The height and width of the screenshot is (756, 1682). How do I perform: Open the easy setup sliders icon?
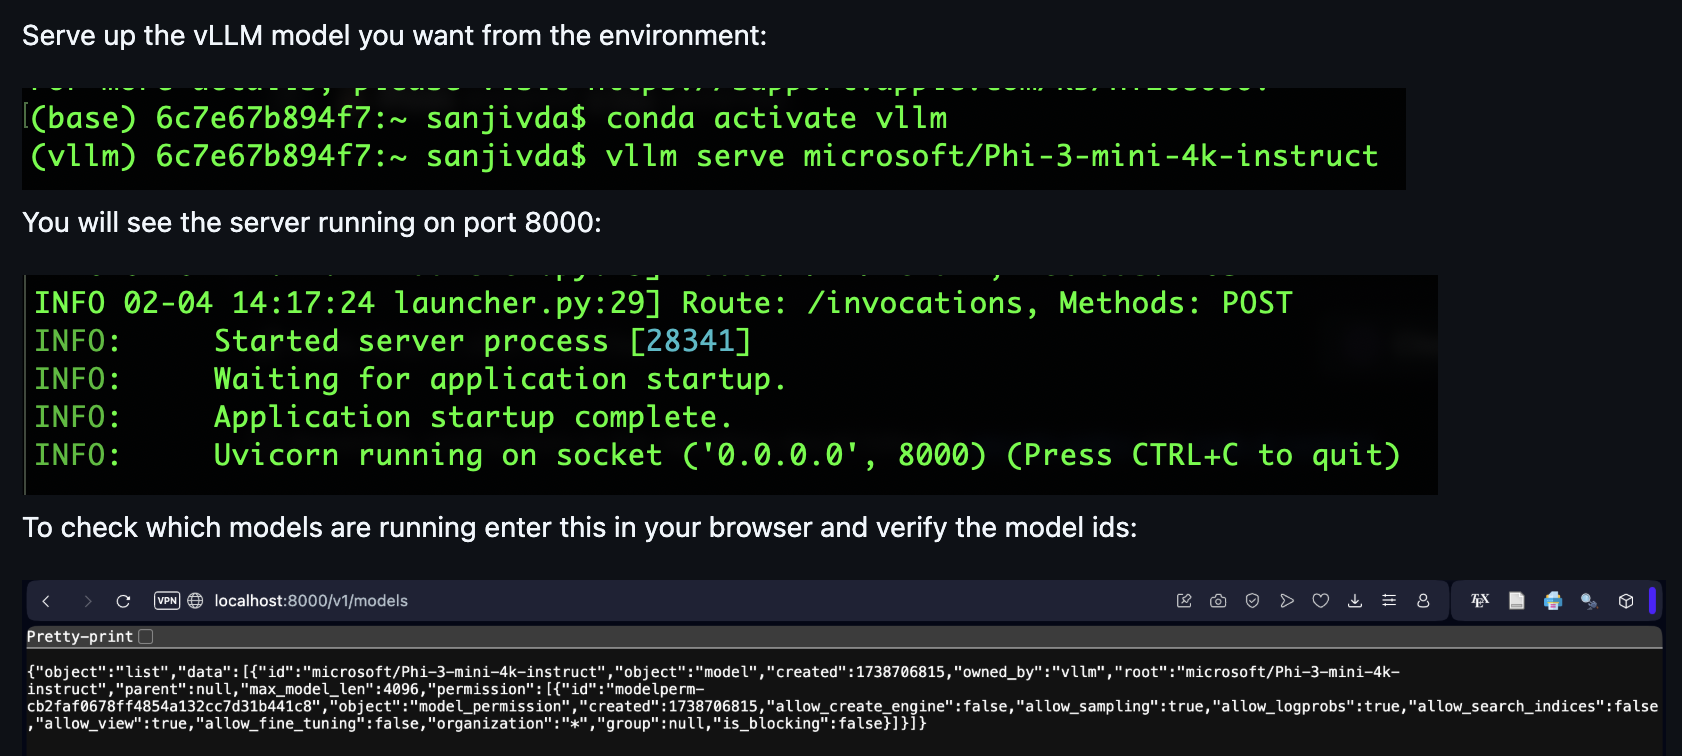(1389, 601)
